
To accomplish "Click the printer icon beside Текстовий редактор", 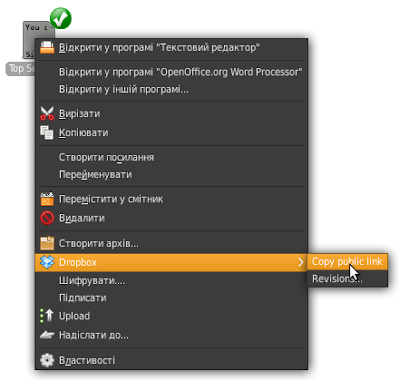I will pyautogui.click(x=47, y=47).
